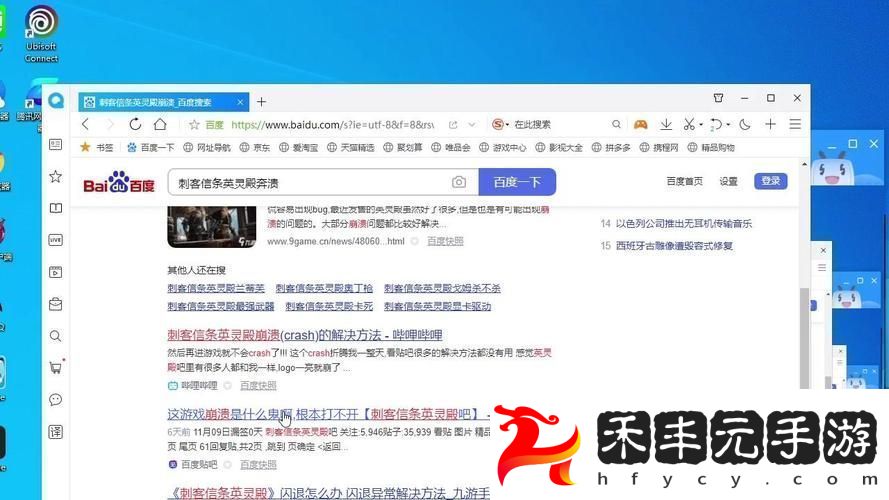889x500 pixels.
Task: Open the browser hamburger menu
Action: (795, 124)
